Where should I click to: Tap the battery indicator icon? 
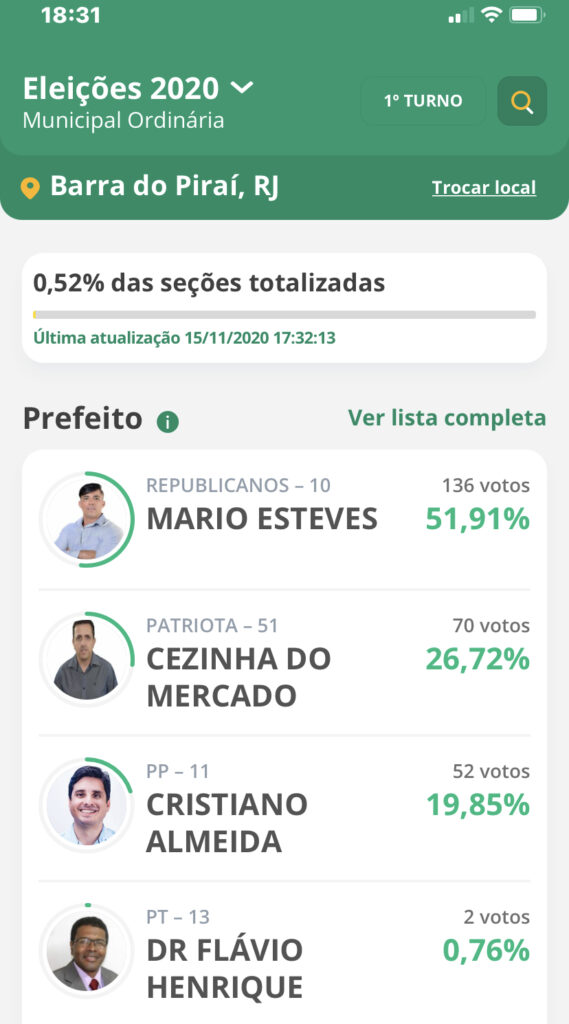527,15
